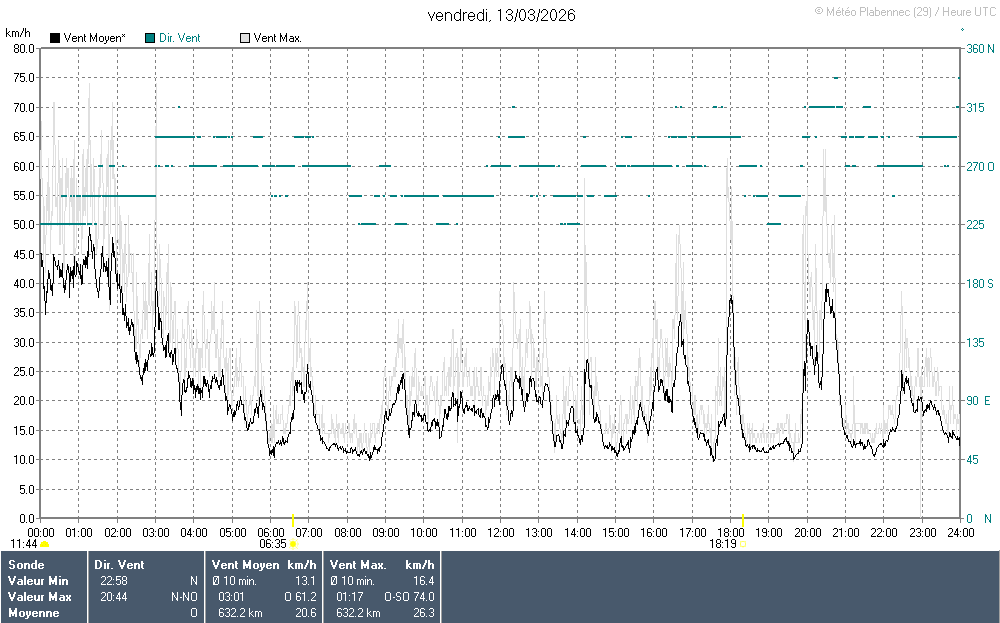The height and width of the screenshot is (623, 1000).
Task: Open the Météo Plabennec copyright link
Action: [x=905, y=11]
